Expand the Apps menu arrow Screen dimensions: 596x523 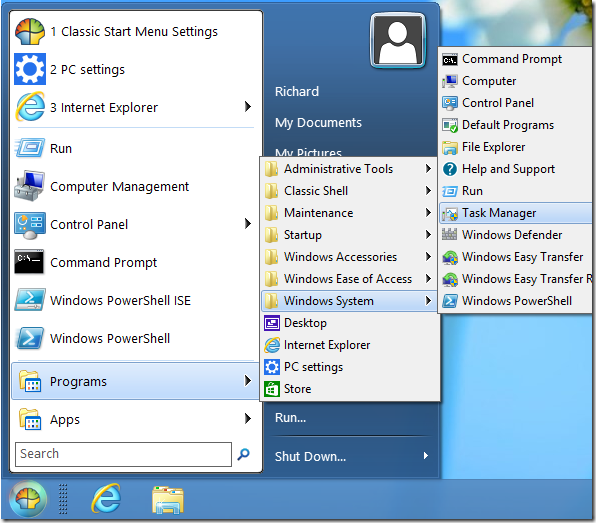click(248, 419)
